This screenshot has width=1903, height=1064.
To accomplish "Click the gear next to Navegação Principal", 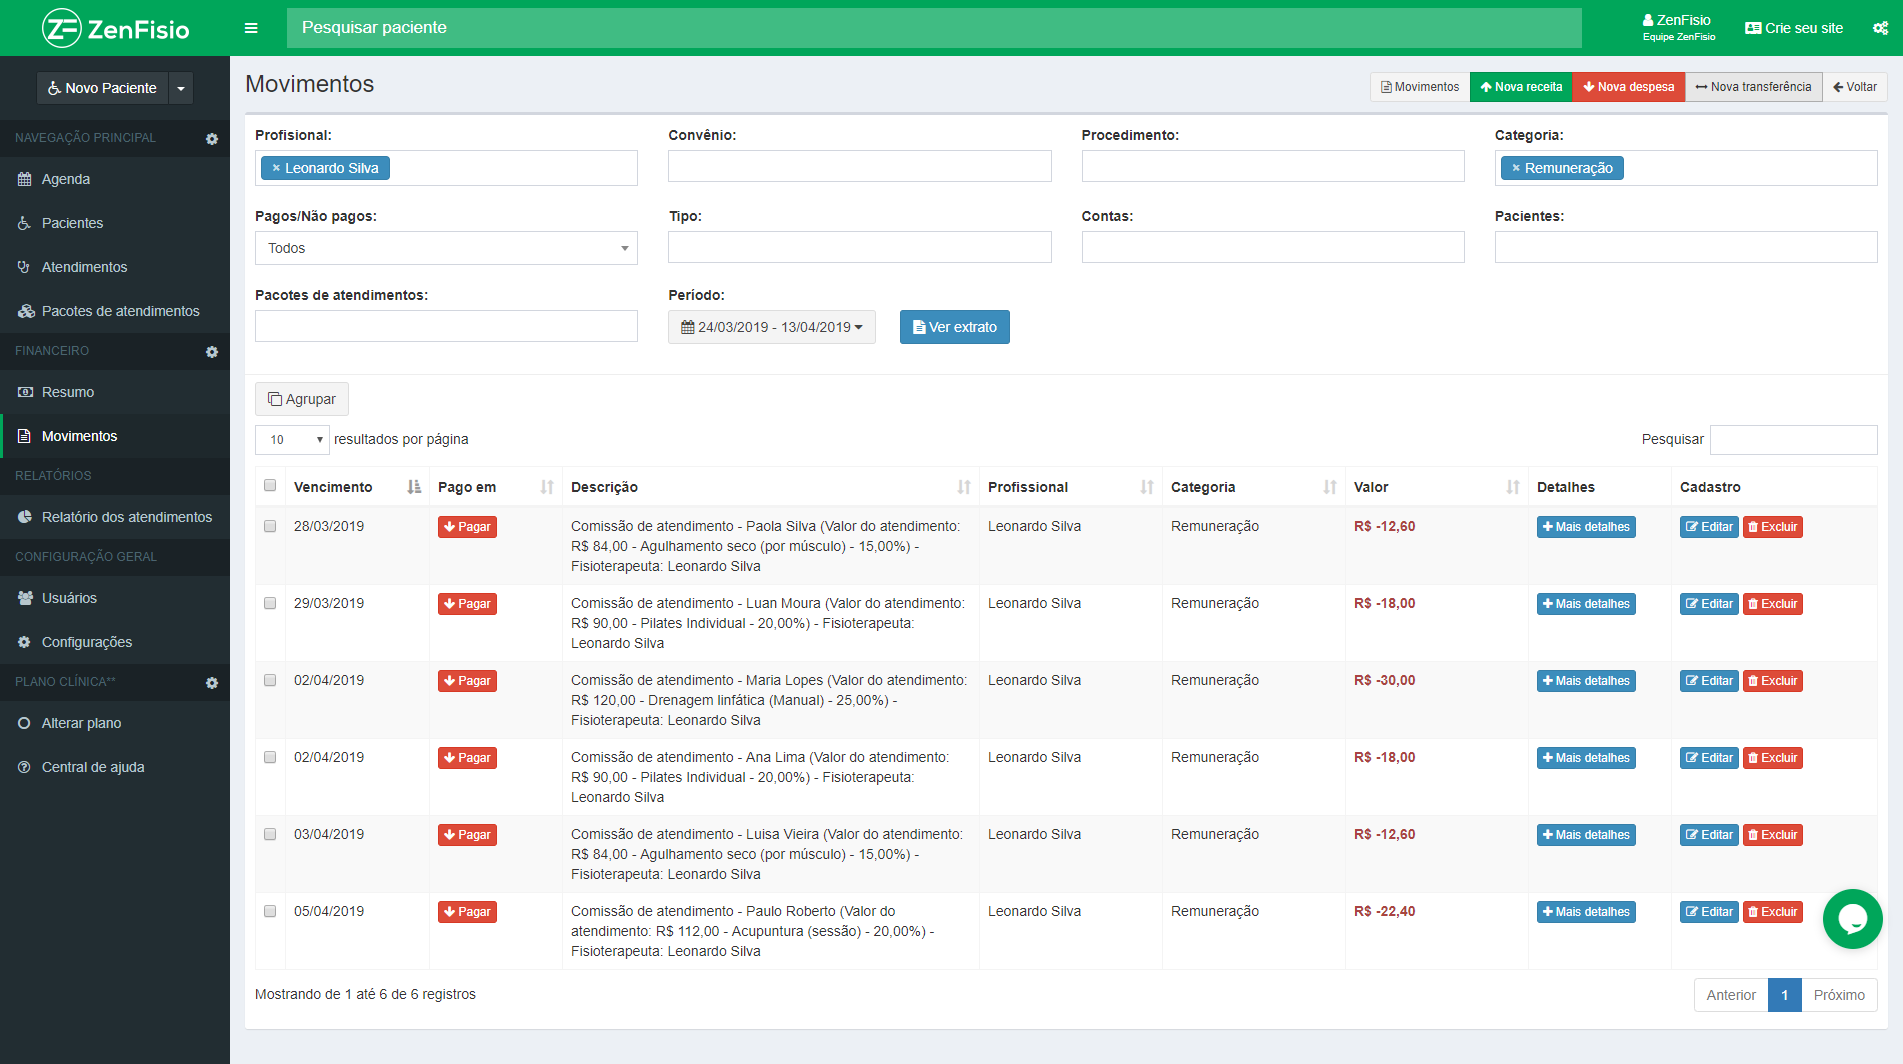I will [x=212, y=139].
